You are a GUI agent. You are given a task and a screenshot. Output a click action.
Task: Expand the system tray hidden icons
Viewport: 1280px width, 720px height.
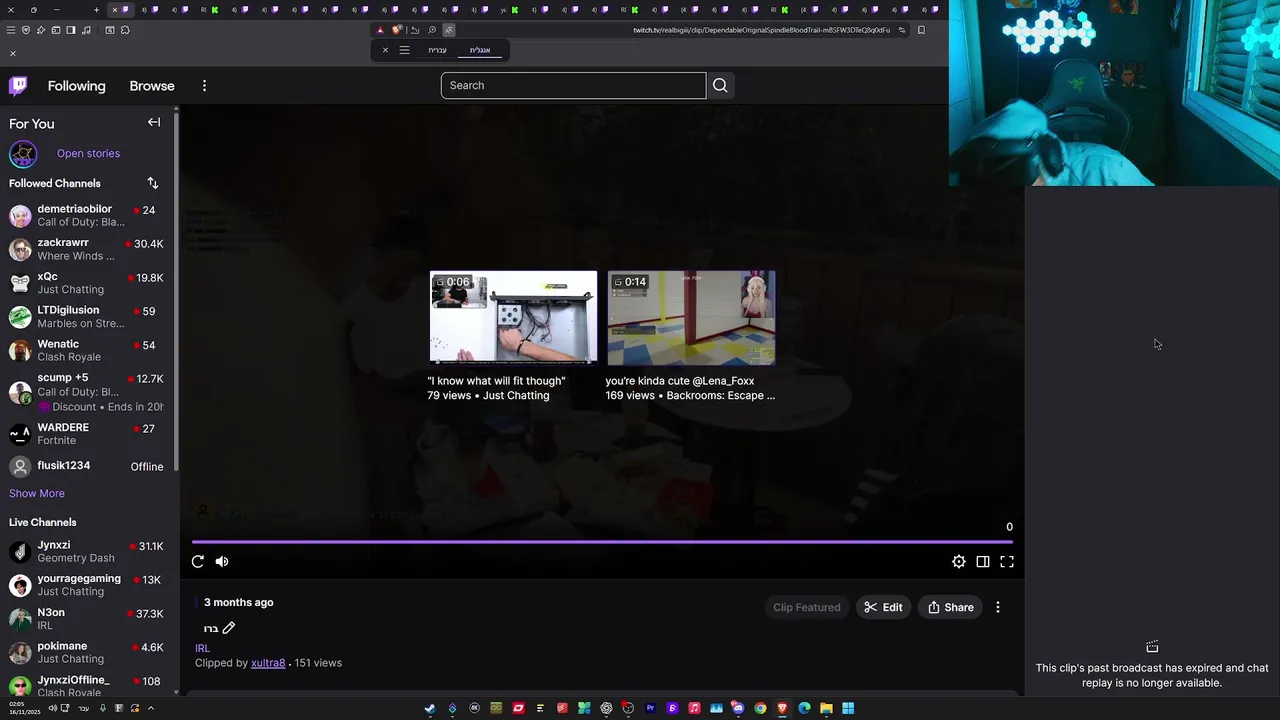(151, 708)
